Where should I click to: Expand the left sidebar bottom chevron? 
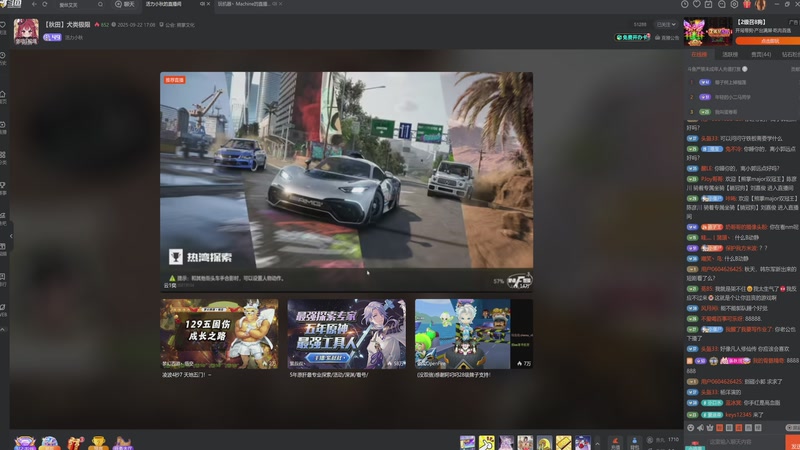[x=3, y=330]
